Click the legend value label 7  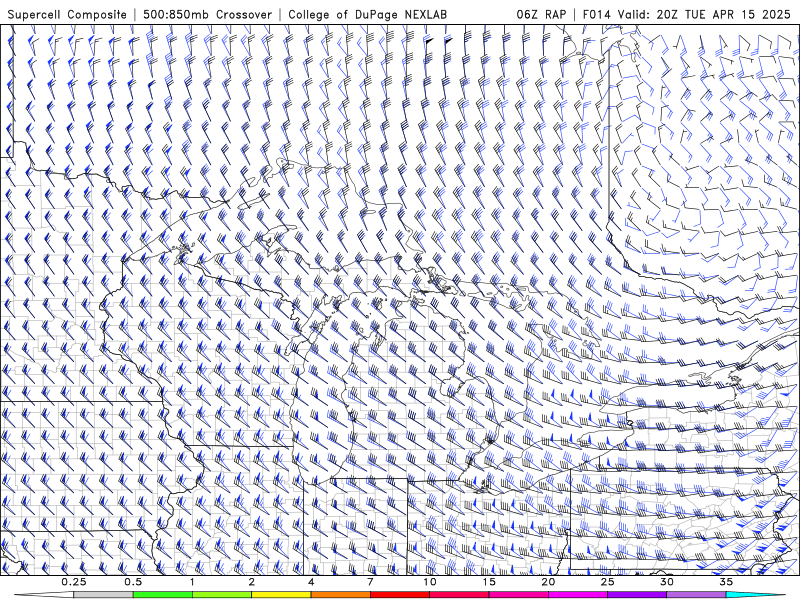coord(370,582)
